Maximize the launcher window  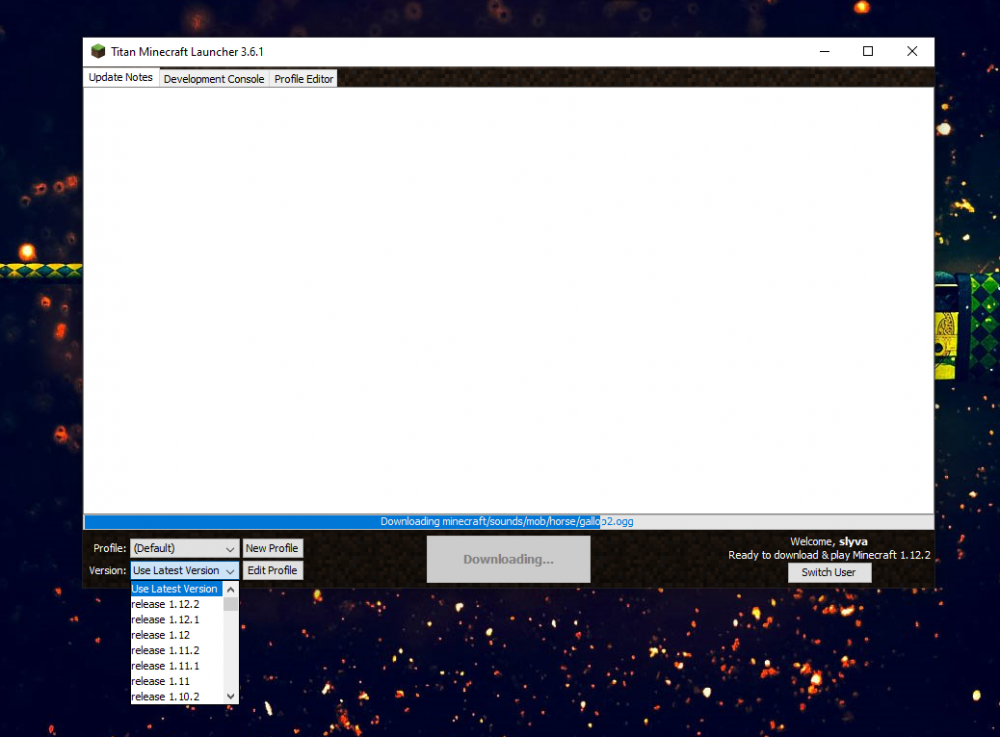click(868, 51)
